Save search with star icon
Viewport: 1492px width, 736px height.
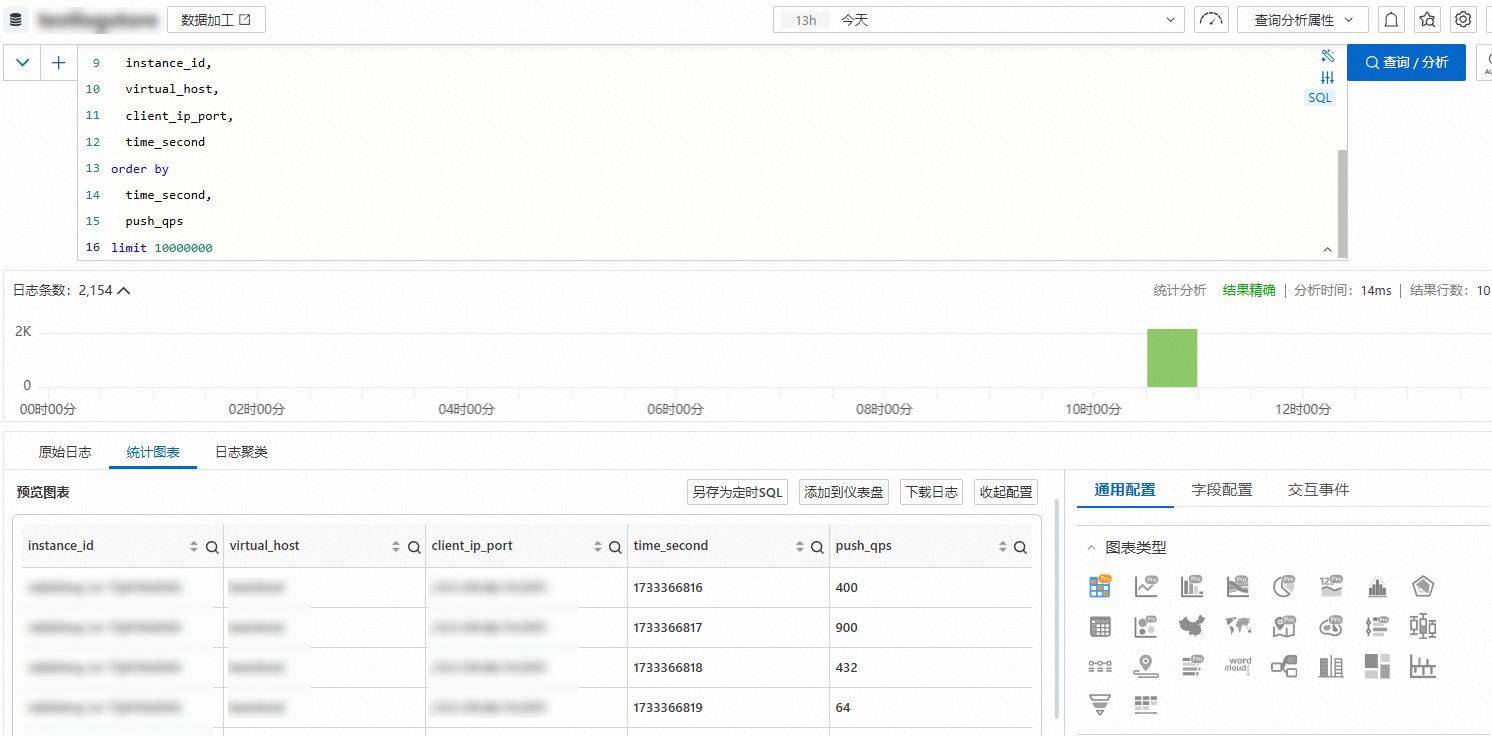pos(1427,20)
